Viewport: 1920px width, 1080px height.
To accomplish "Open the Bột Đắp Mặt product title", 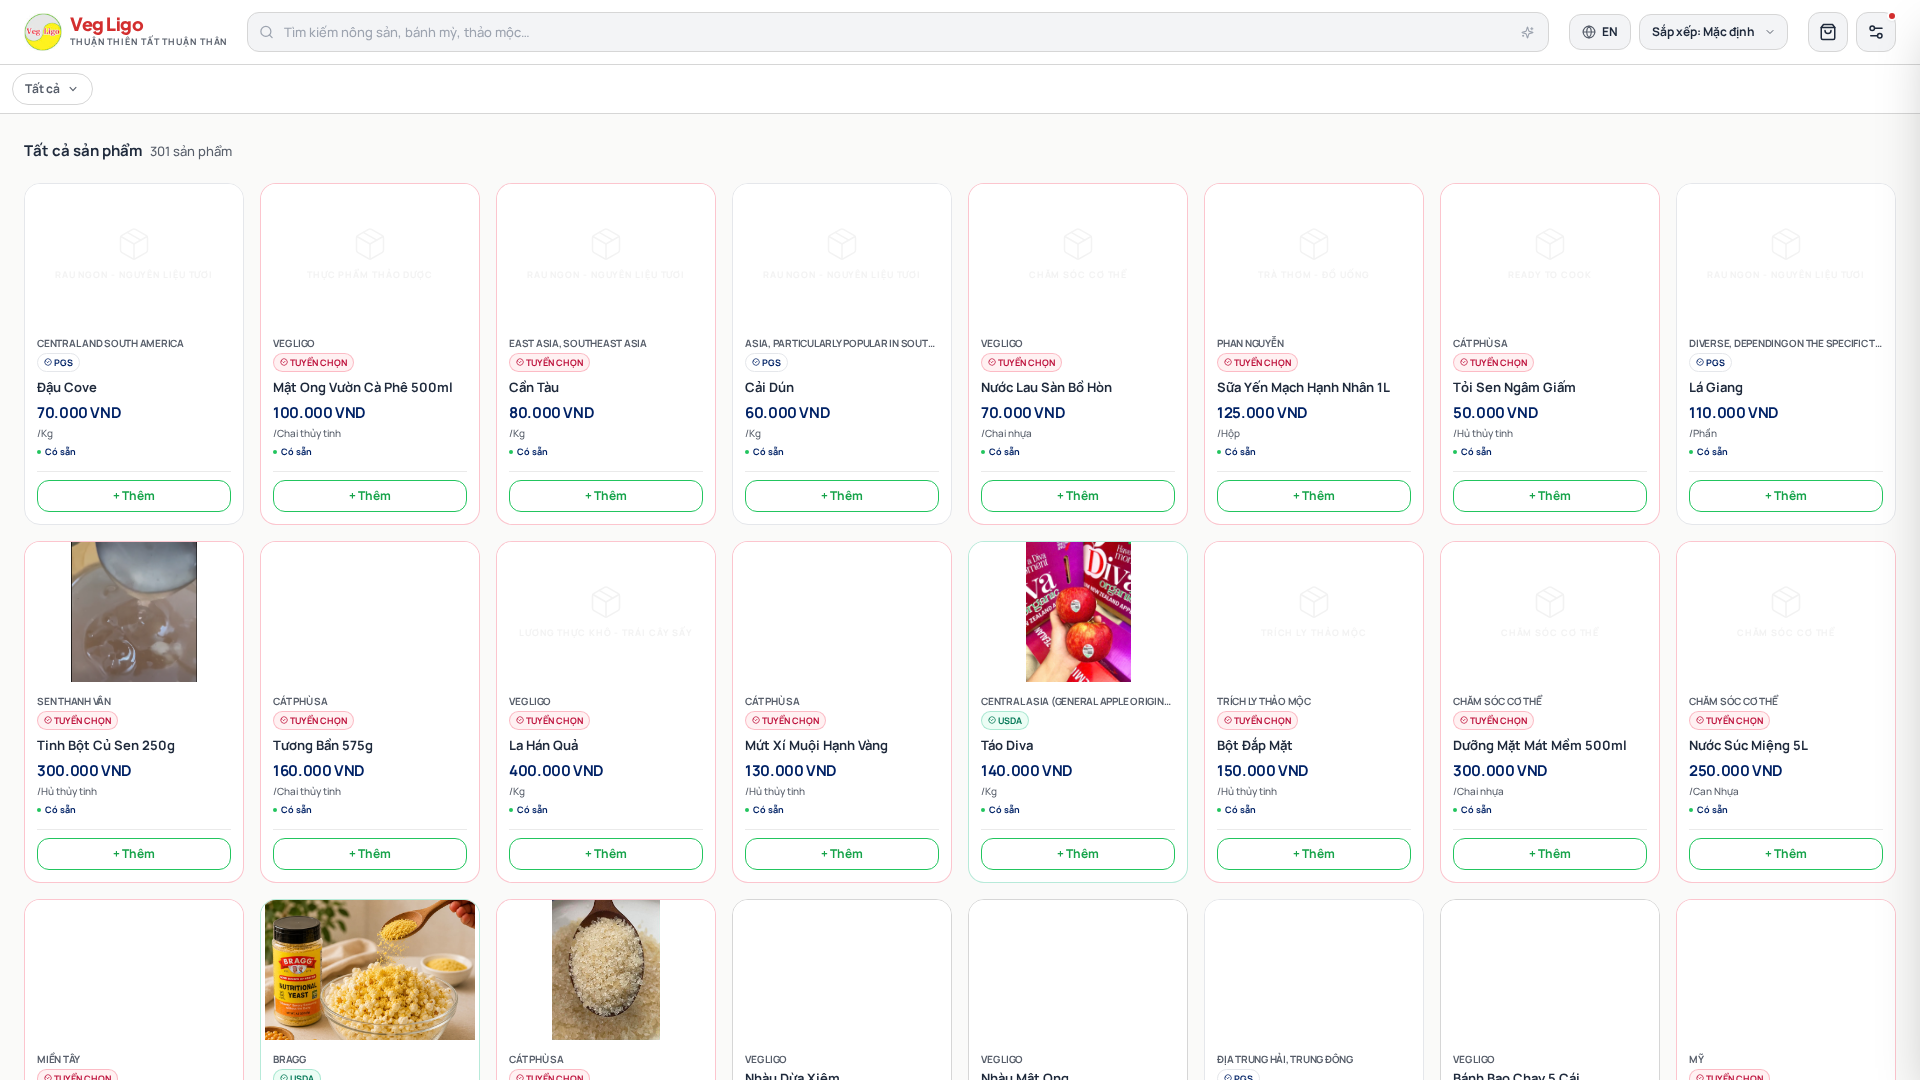I will click(1254, 745).
